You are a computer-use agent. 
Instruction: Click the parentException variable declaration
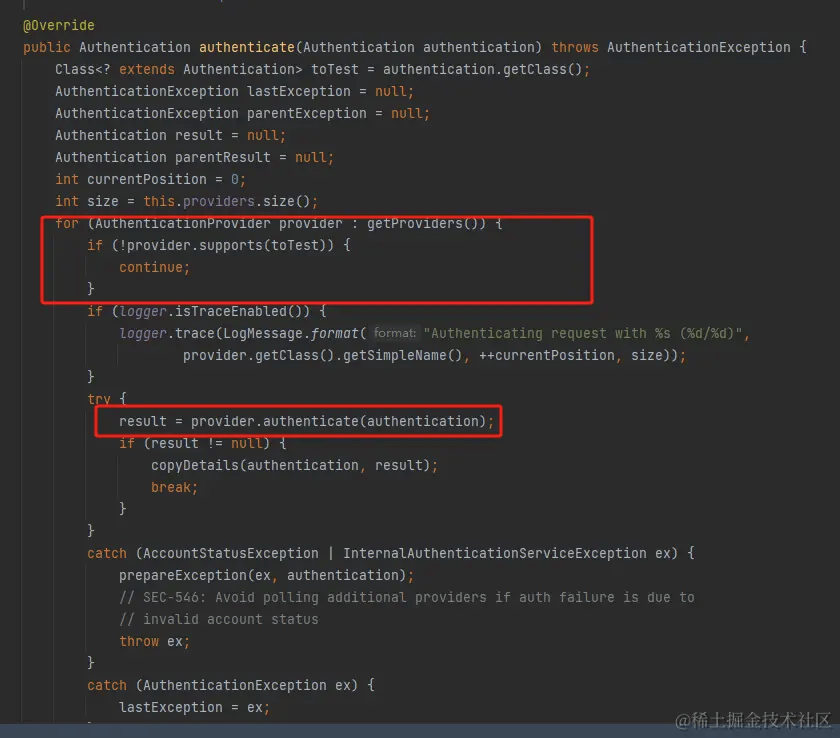pos(306,113)
